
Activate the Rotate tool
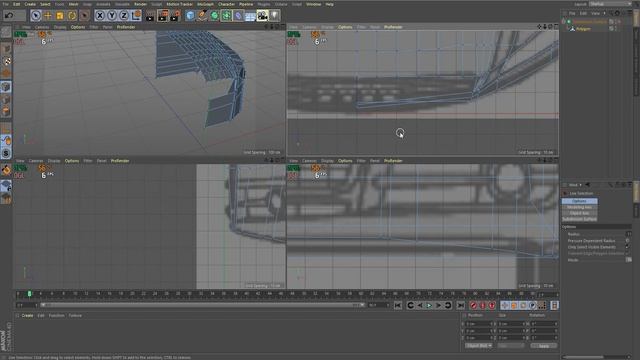pyautogui.click(x=72, y=16)
